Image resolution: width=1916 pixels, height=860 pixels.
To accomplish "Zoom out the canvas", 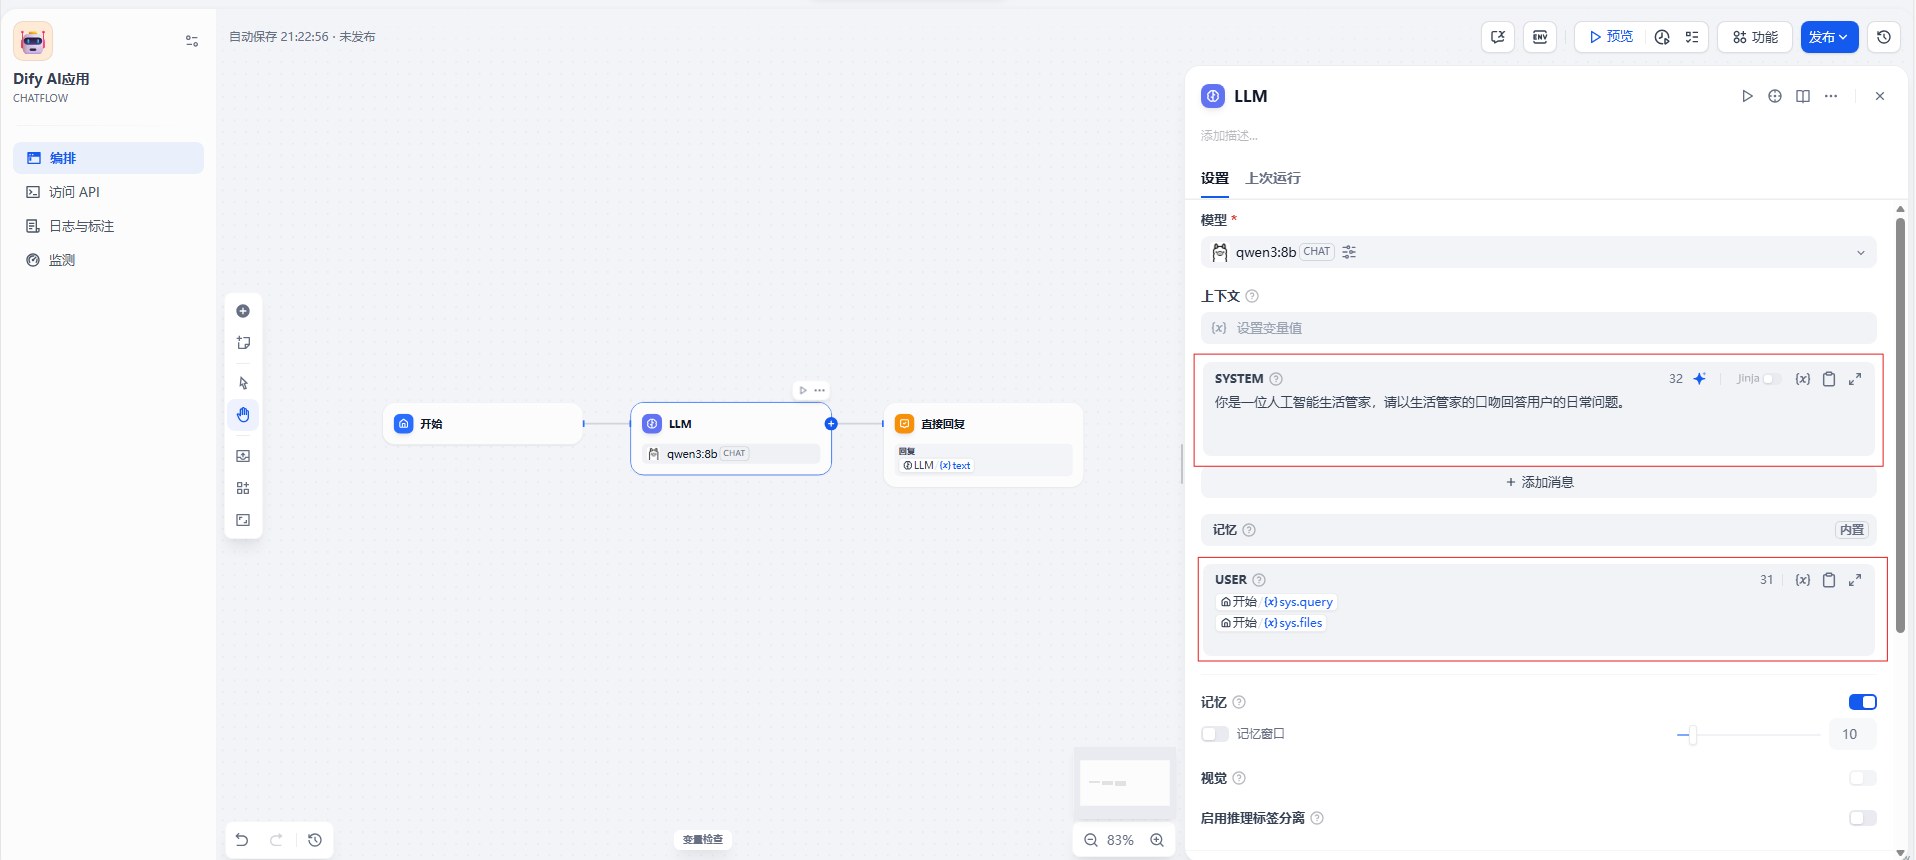I will (x=1091, y=840).
